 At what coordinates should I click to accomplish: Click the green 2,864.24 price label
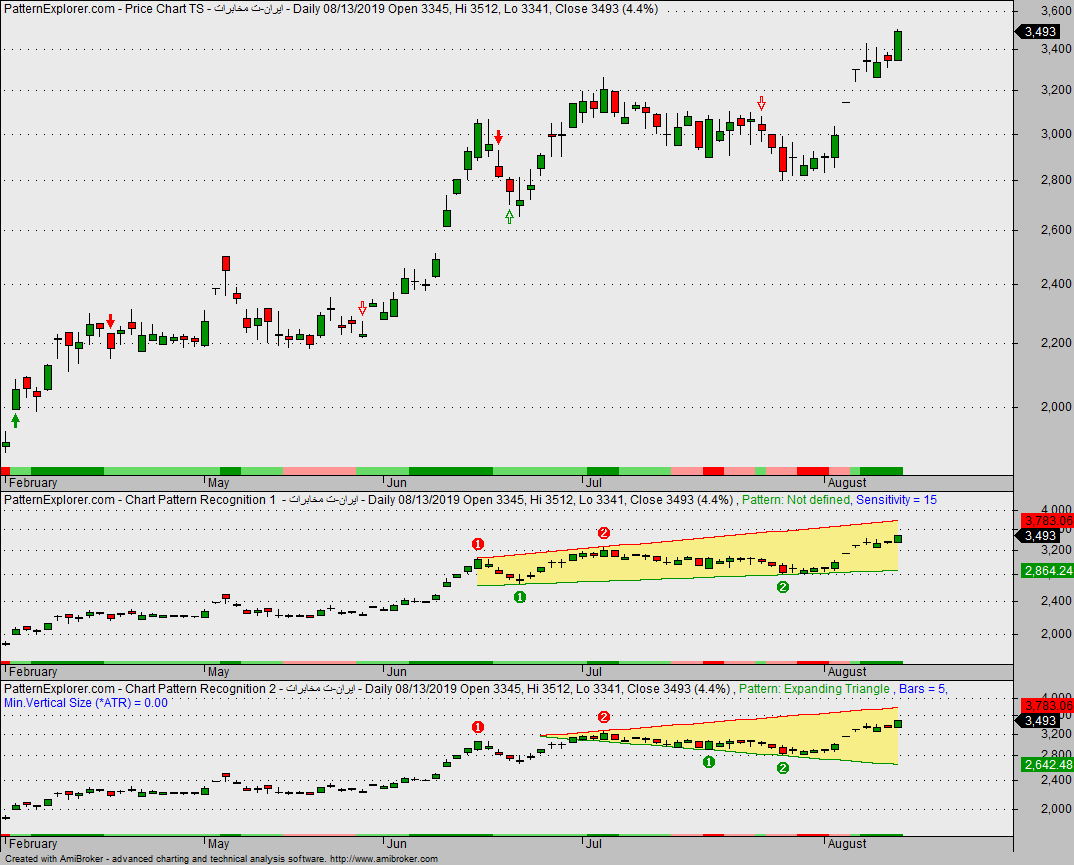(1047, 571)
